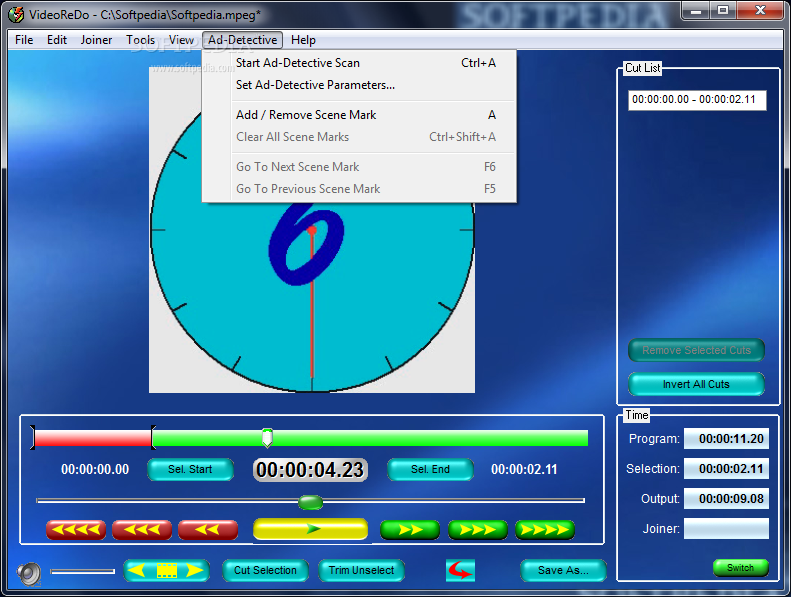Click the yellow play button
The width and height of the screenshot is (791, 597).
[310, 529]
